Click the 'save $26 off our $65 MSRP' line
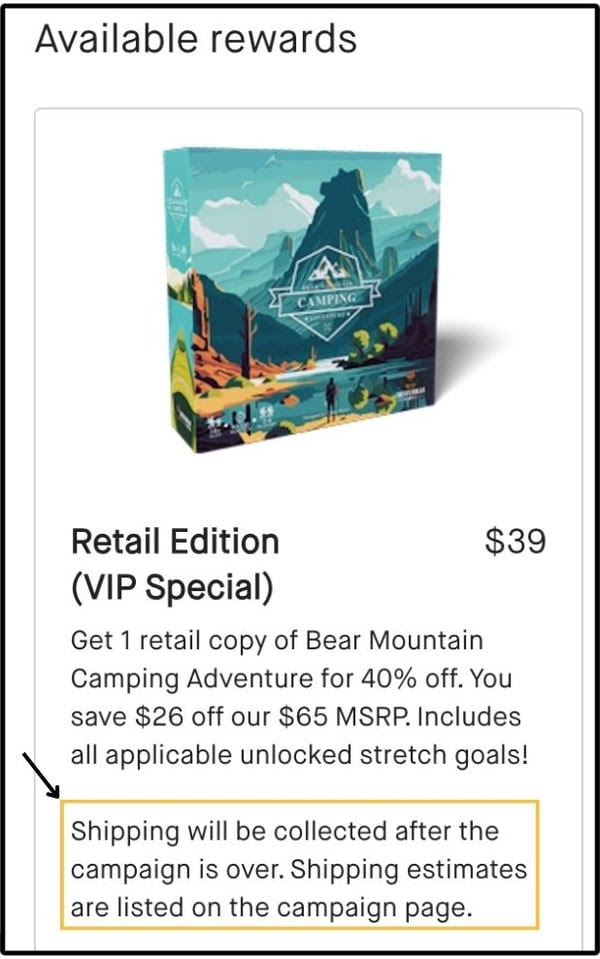The height and width of the screenshot is (959, 600). tap(239, 716)
